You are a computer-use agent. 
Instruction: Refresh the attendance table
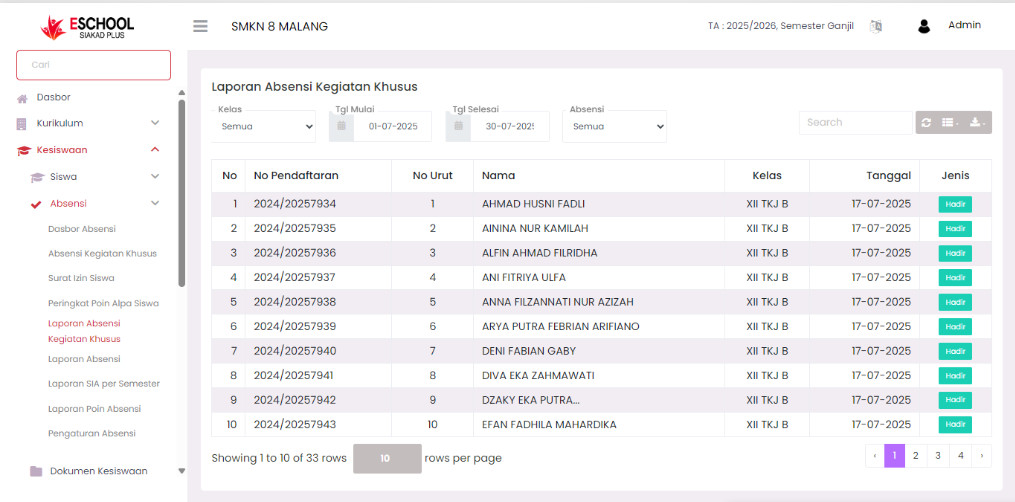click(x=926, y=122)
